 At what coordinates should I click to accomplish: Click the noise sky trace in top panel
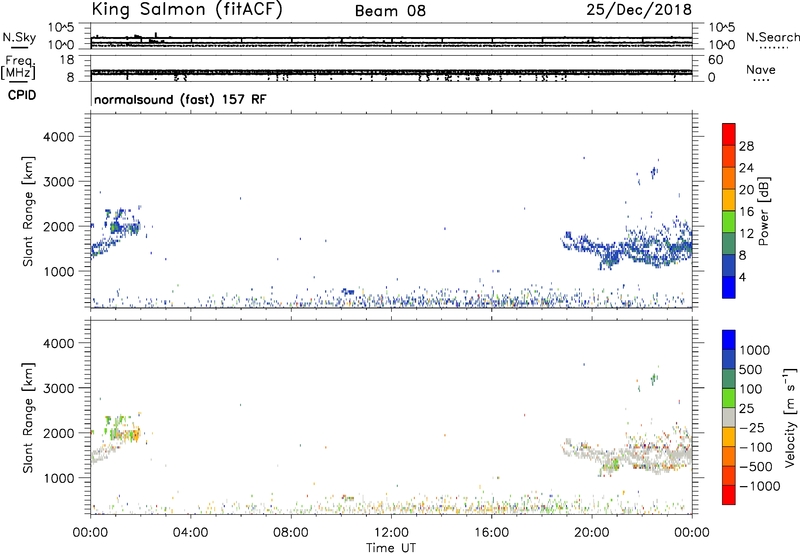(391, 38)
